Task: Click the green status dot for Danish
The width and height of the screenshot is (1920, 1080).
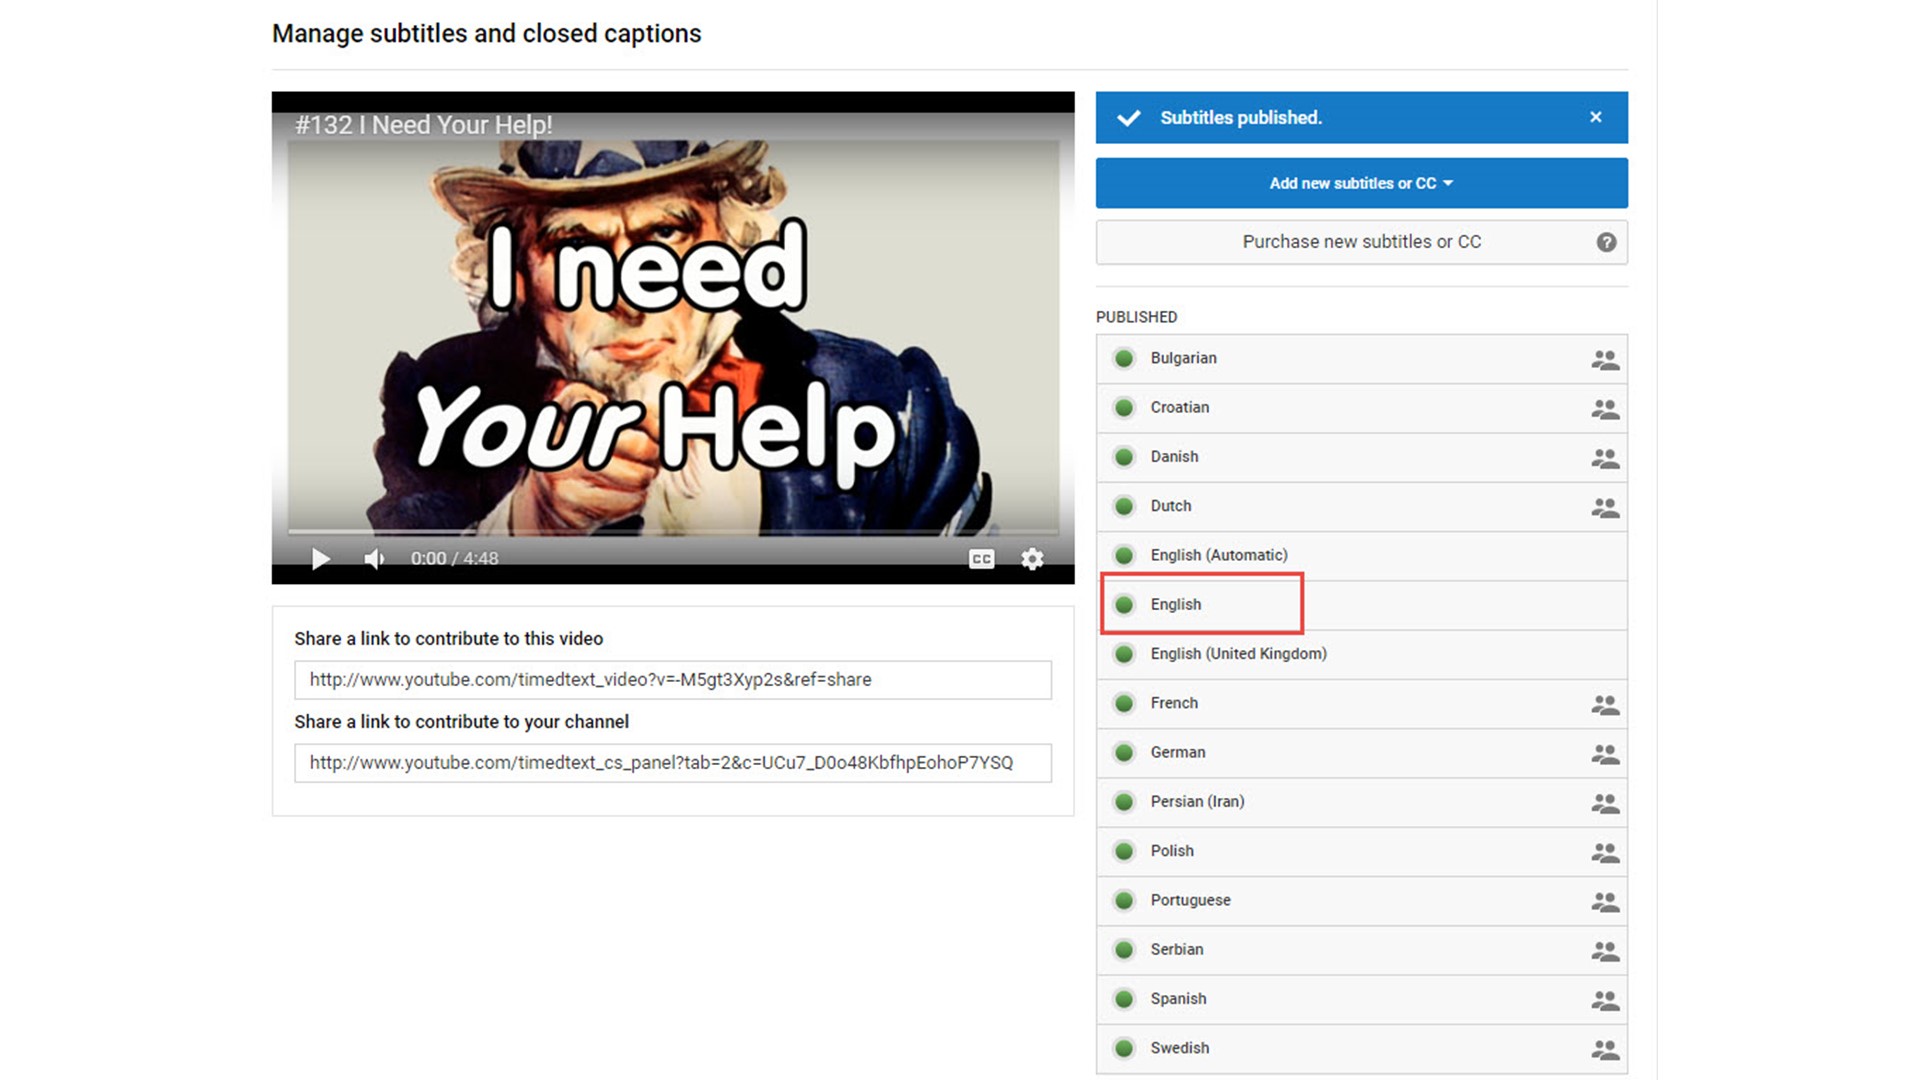Action: pos(1124,457)
